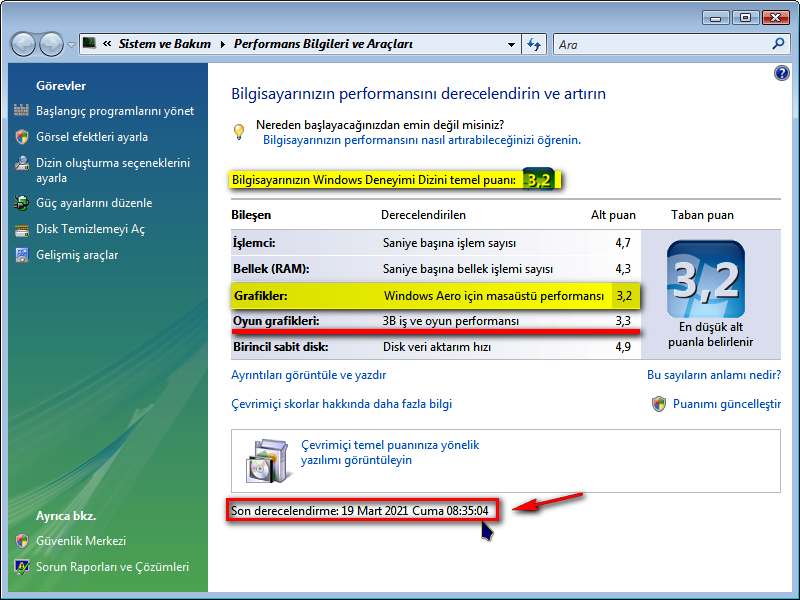Image resolution: width=800 pixels, height=600 pixels.
Task: Select the İşlemci component row label
Action: pyautogui.click(x=254, y=243)
